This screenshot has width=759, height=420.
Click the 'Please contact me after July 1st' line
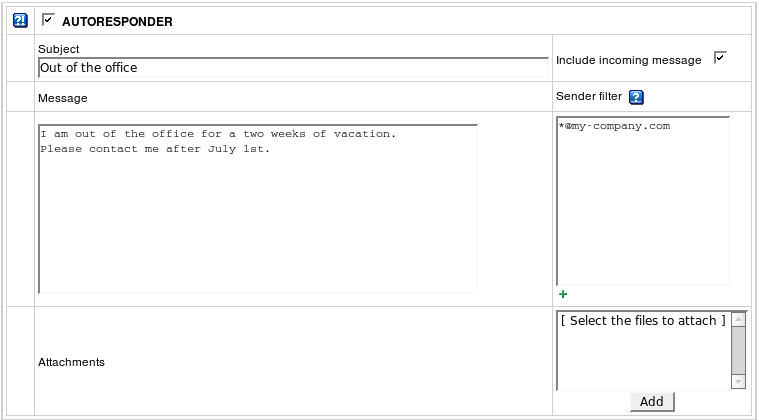click(155, 149)
